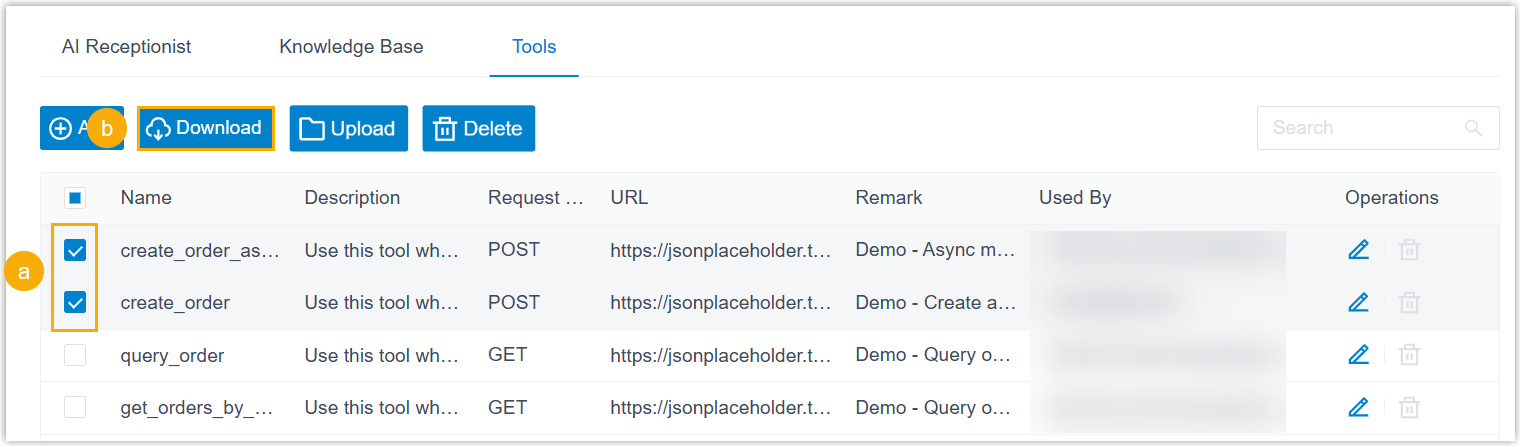Click 'Demo - Create a…' remark cell
Image resolution: width=1521 pixels, height=447 pixels.
click(x=936, y=302)
